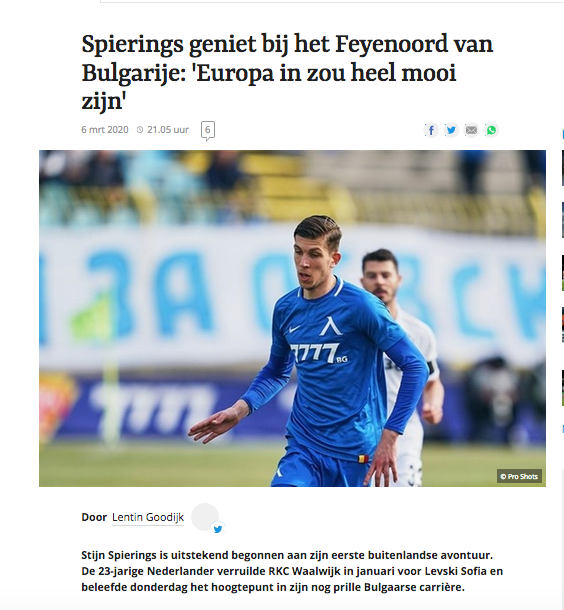This screenshot has width=564, height=610.
Task: Click the Door byline label
Action: (x=94, y=517)
